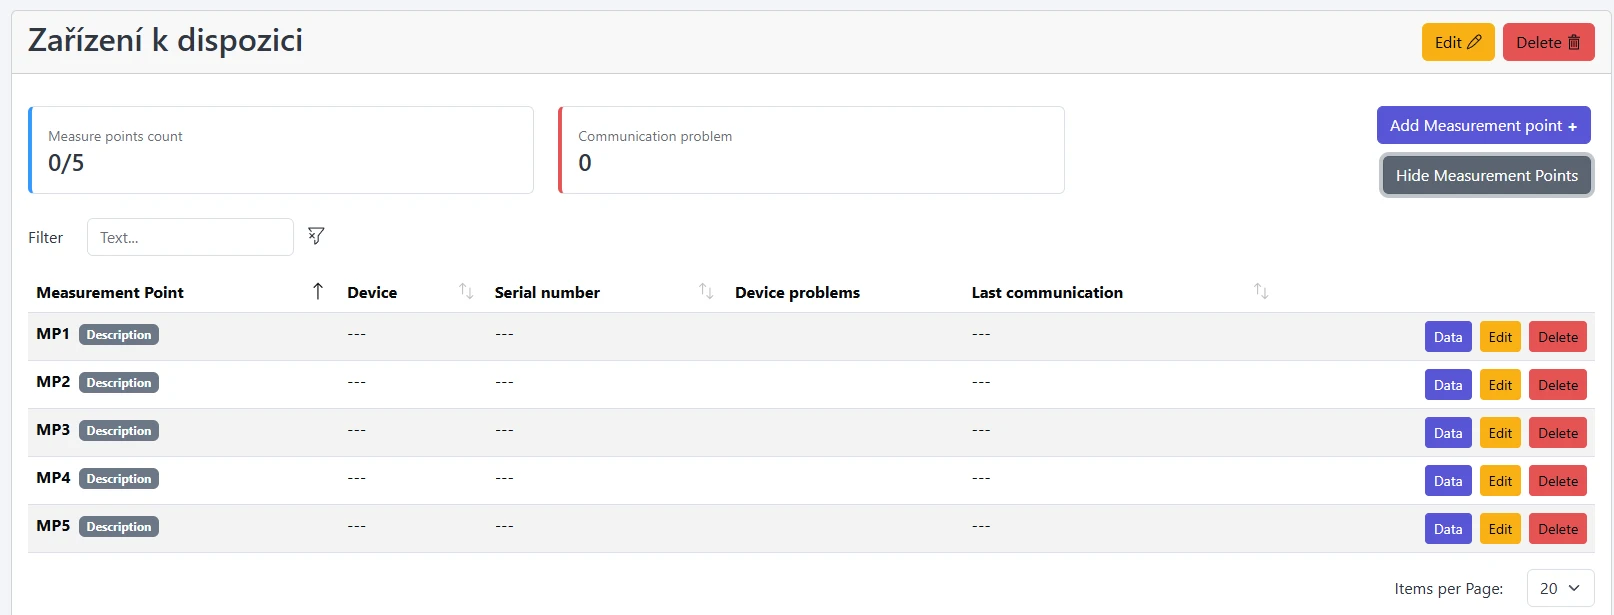The height and width of the screenshot is (615, 1614).
Task: Click the filter funnel icon
Action: 316,236
